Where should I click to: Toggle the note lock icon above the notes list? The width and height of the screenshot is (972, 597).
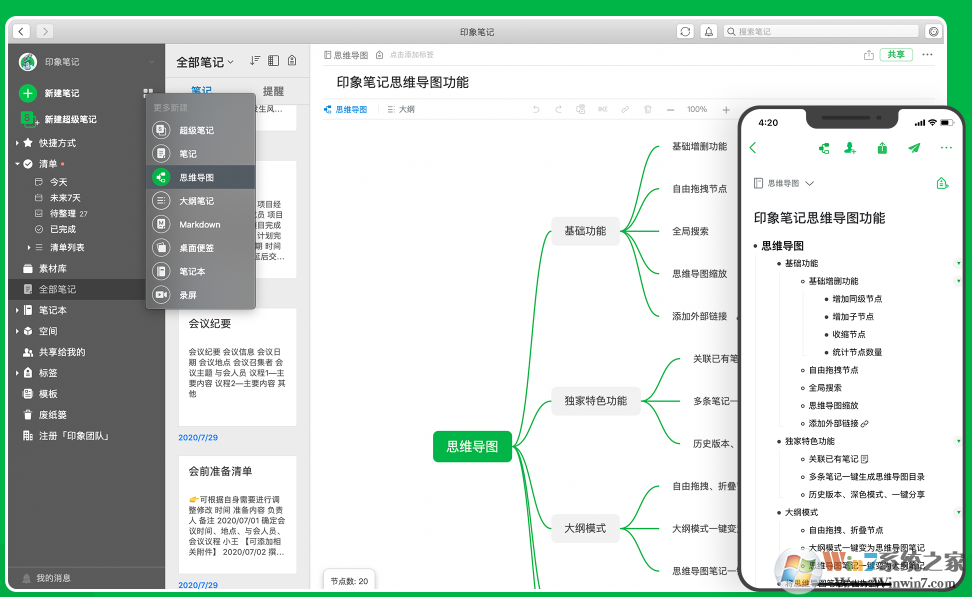[x=292, y=60]
